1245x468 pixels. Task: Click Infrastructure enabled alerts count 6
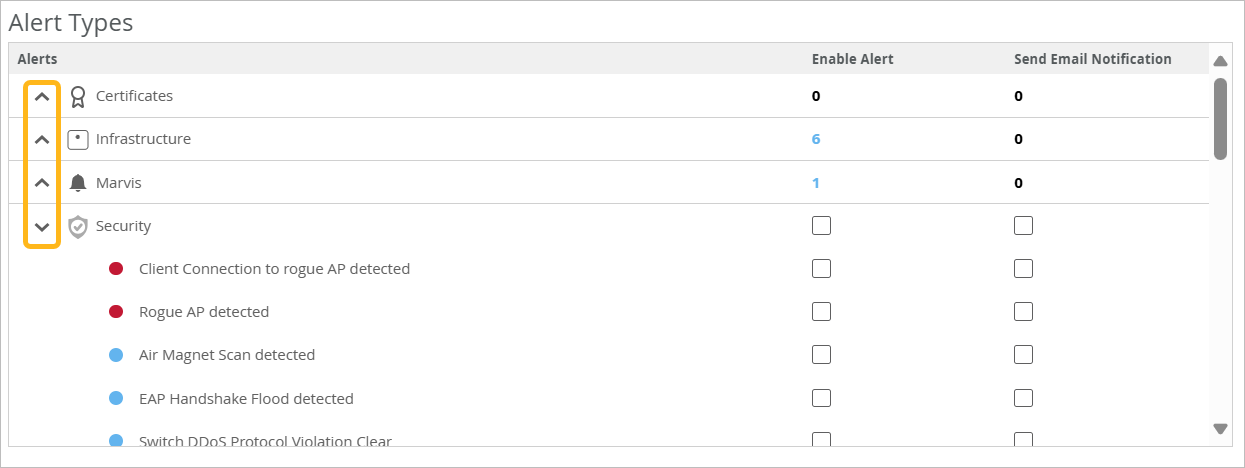[816, 140]
